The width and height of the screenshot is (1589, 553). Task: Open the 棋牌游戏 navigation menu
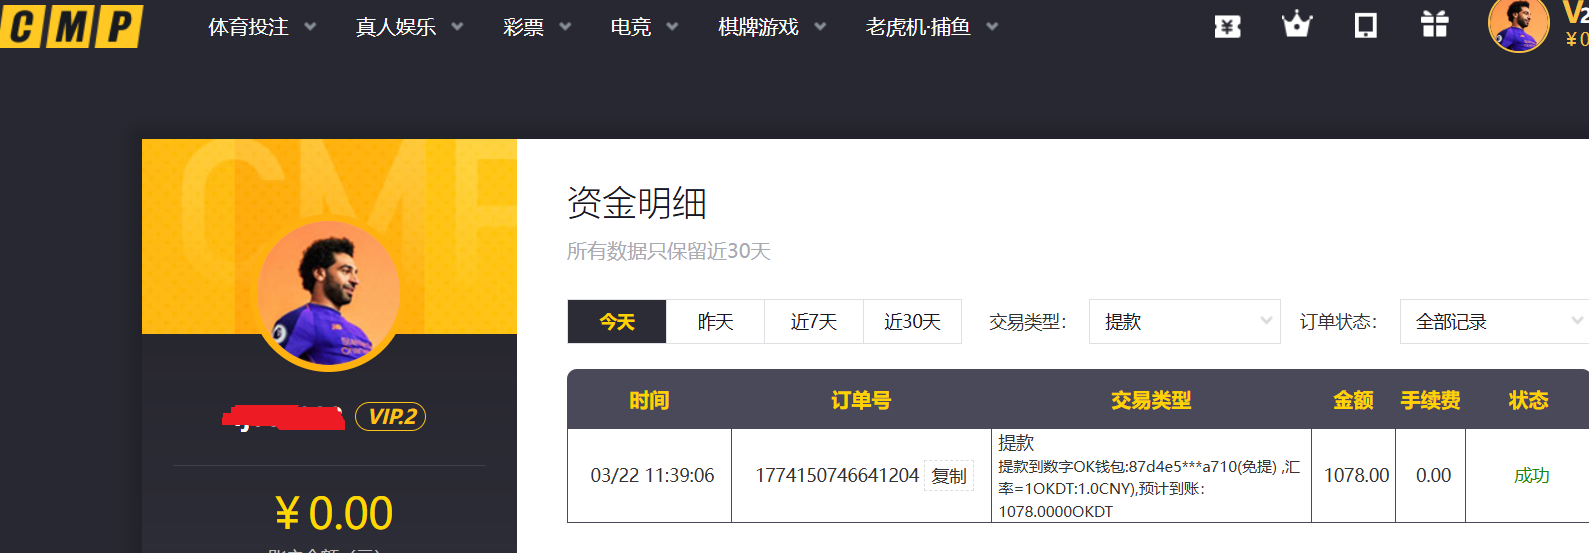click(x=771, y=27)
